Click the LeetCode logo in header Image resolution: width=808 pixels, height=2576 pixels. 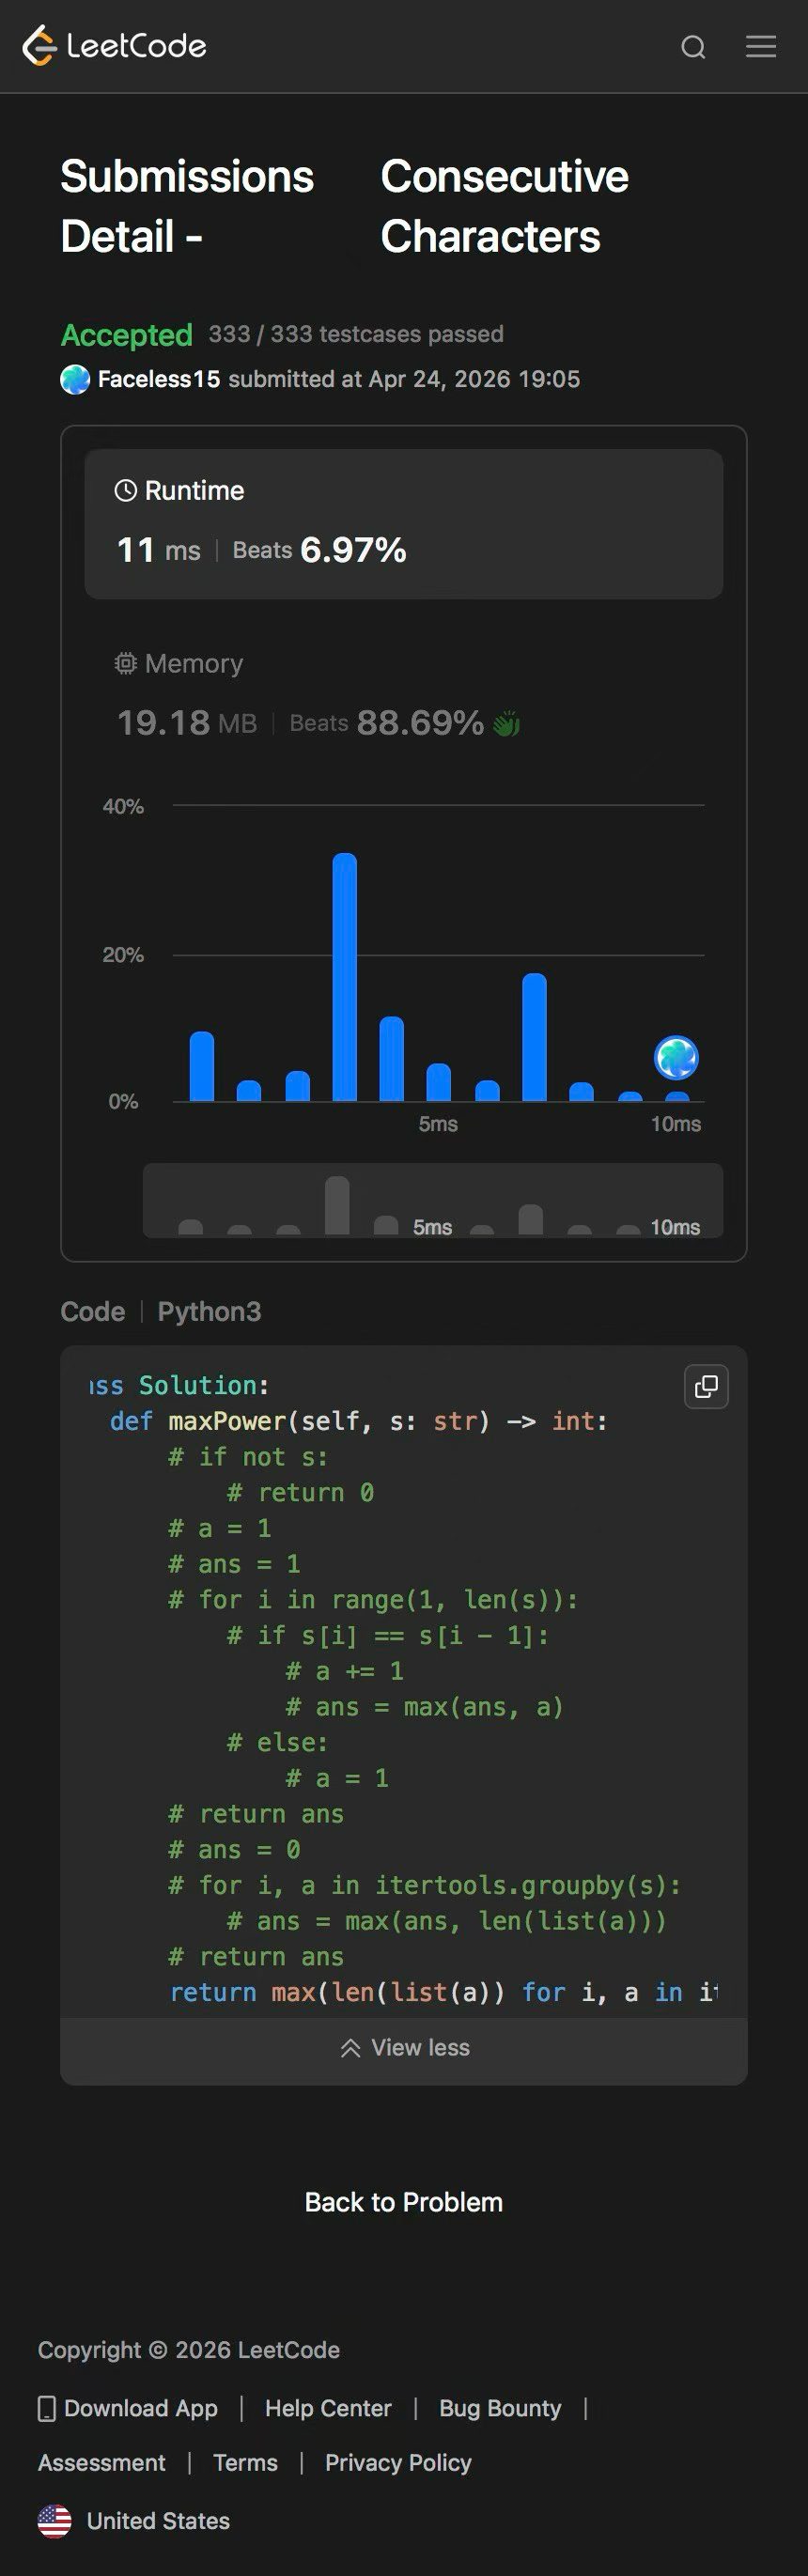click(114, 46)
